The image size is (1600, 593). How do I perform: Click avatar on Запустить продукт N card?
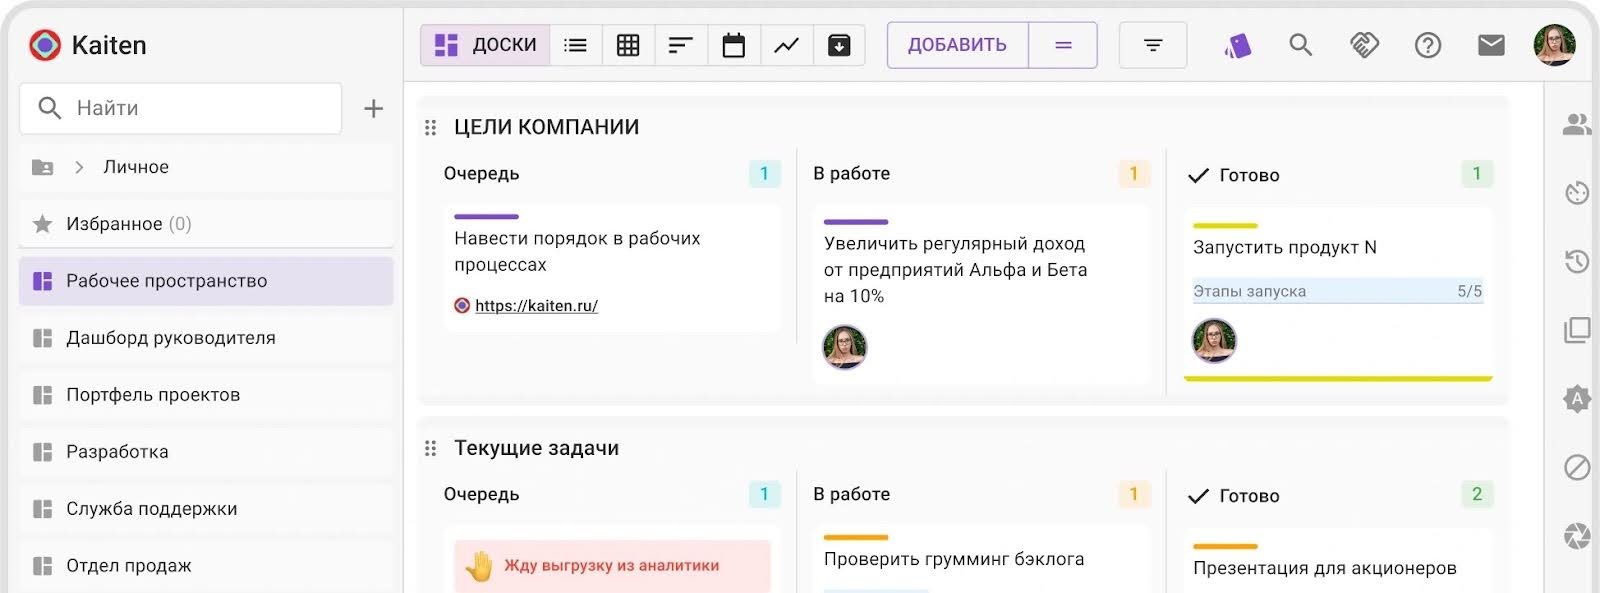[x=1214, y=341]
